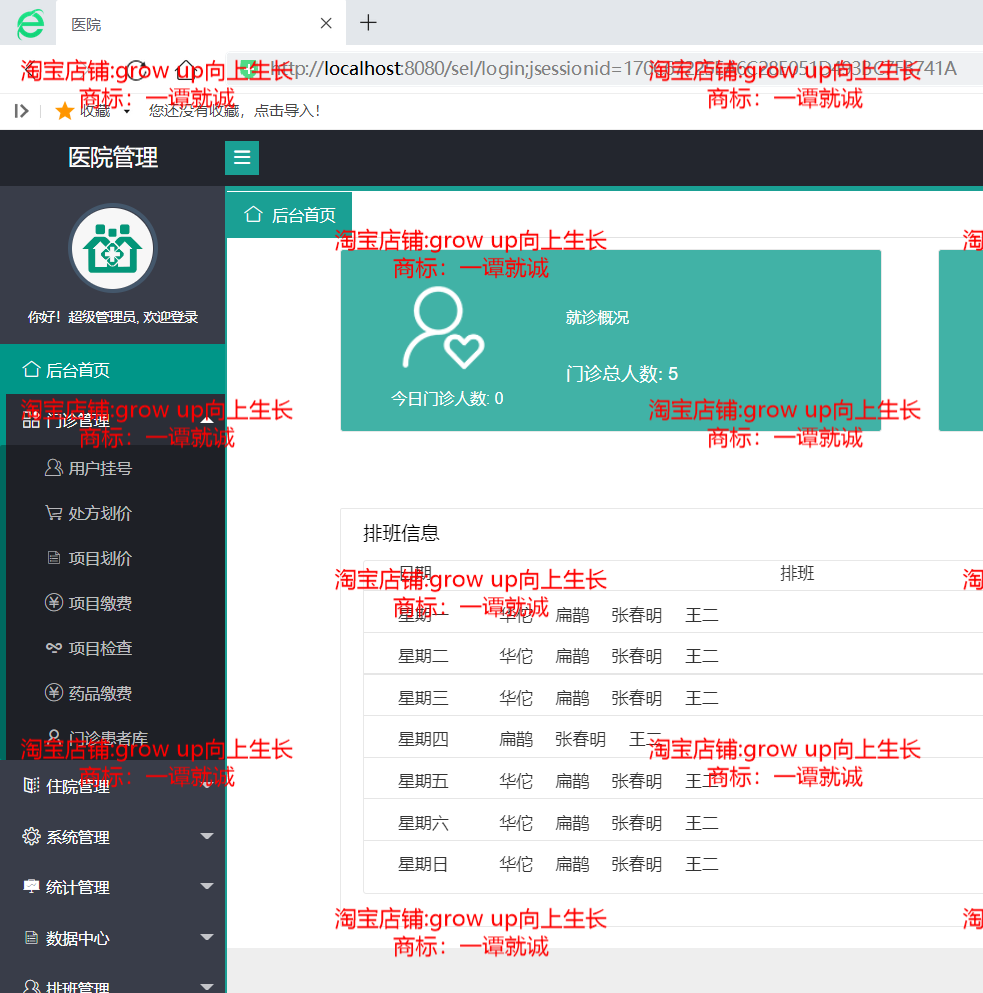Expand the 系统管理 dropdown arrow

click(206, 836)
